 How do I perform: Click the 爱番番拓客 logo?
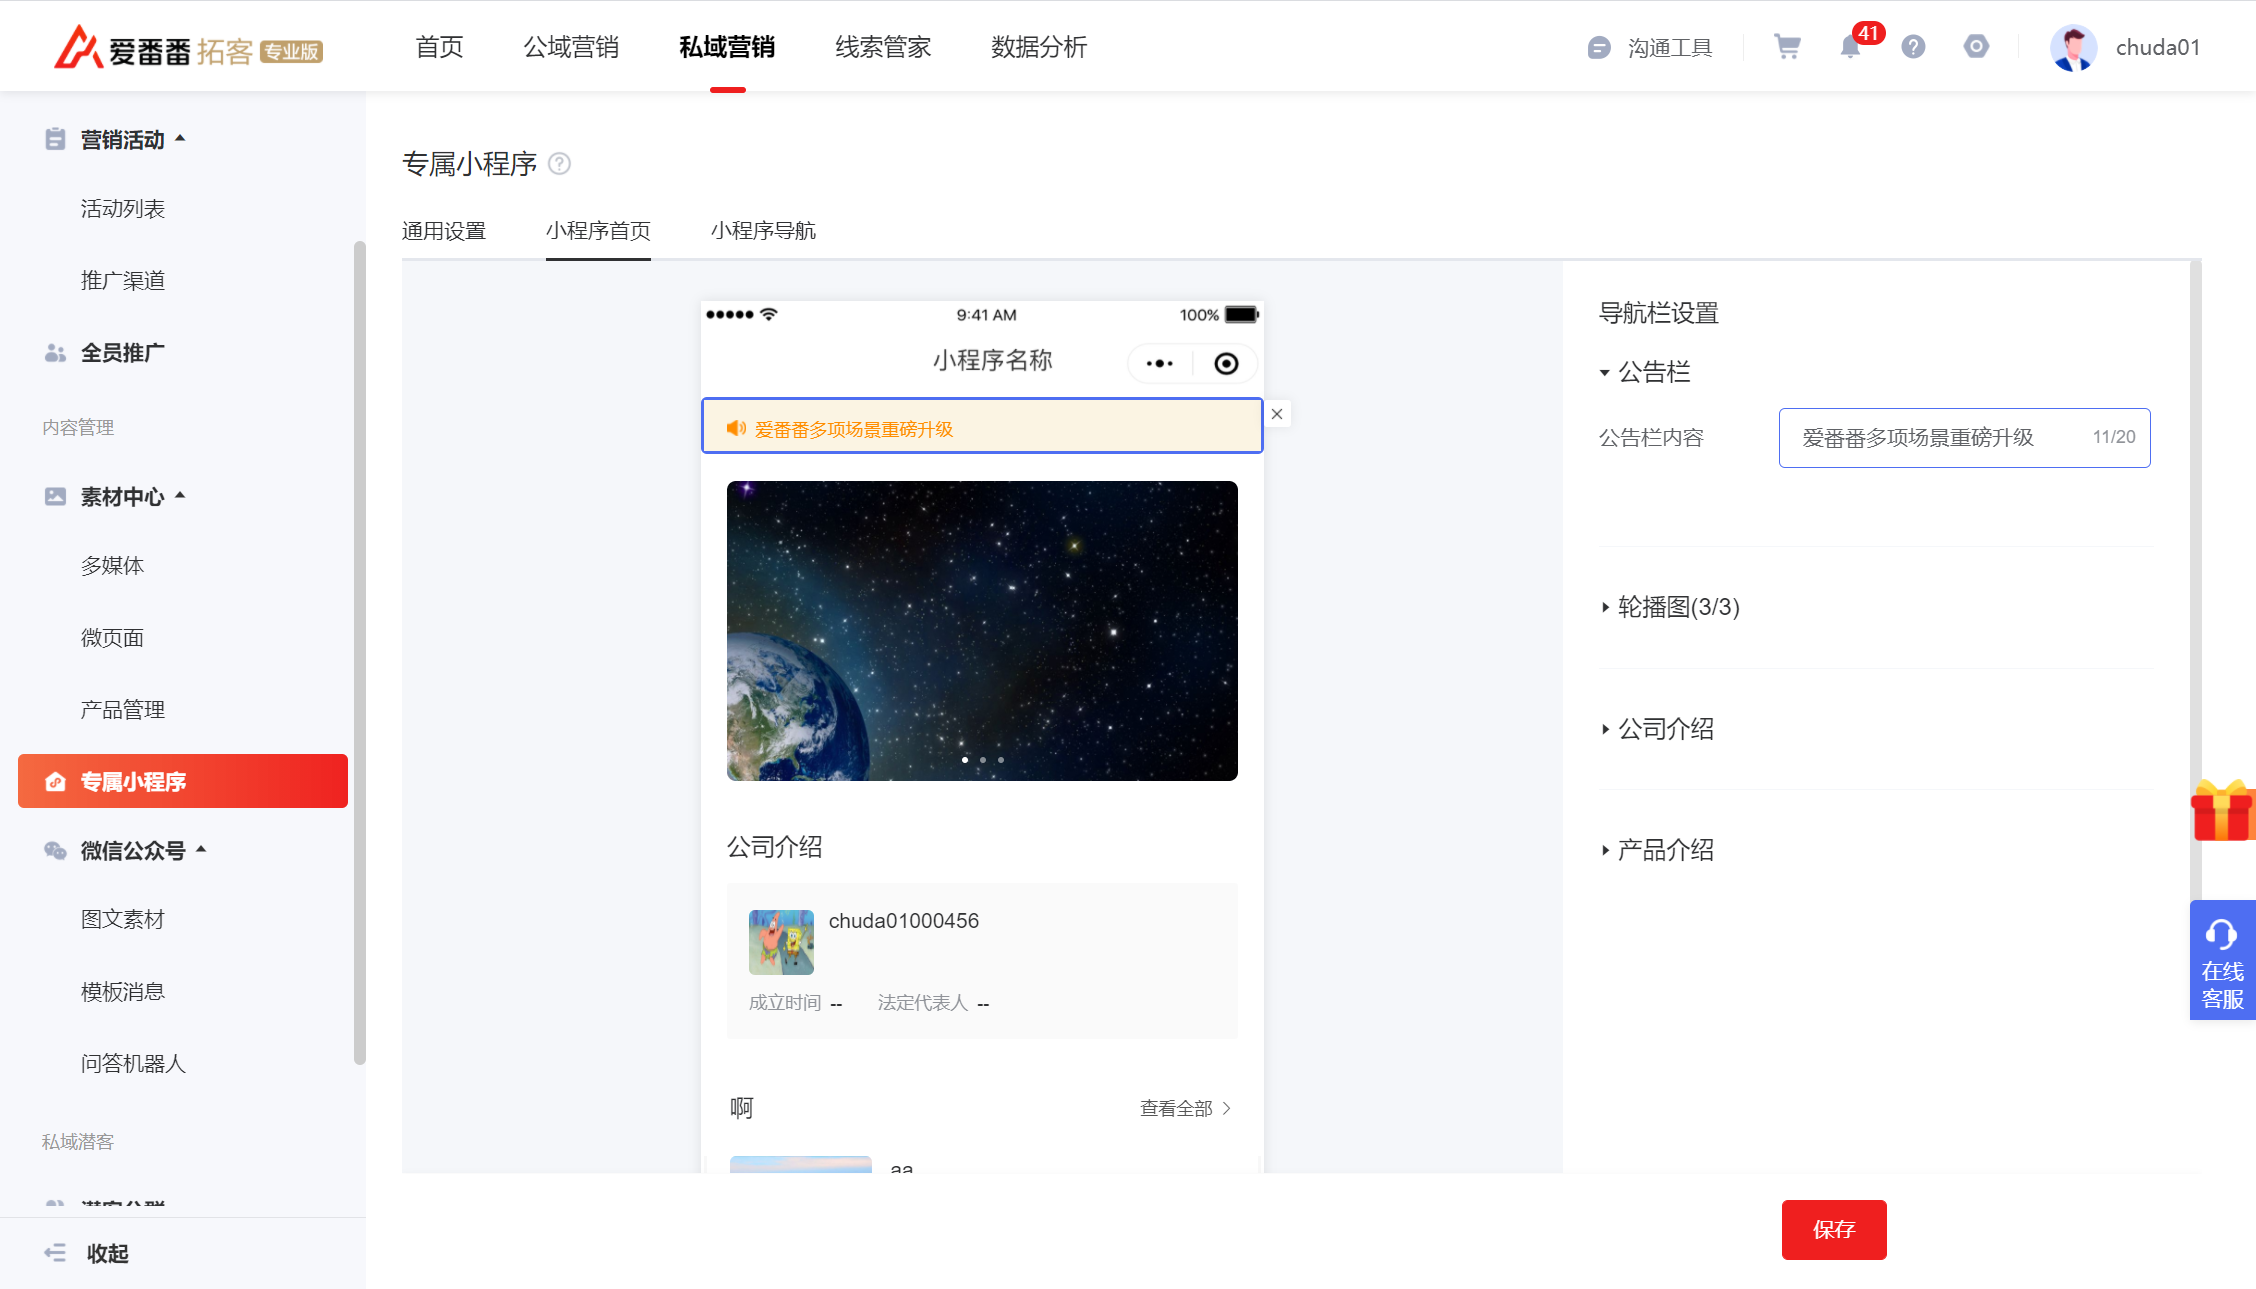188,47
